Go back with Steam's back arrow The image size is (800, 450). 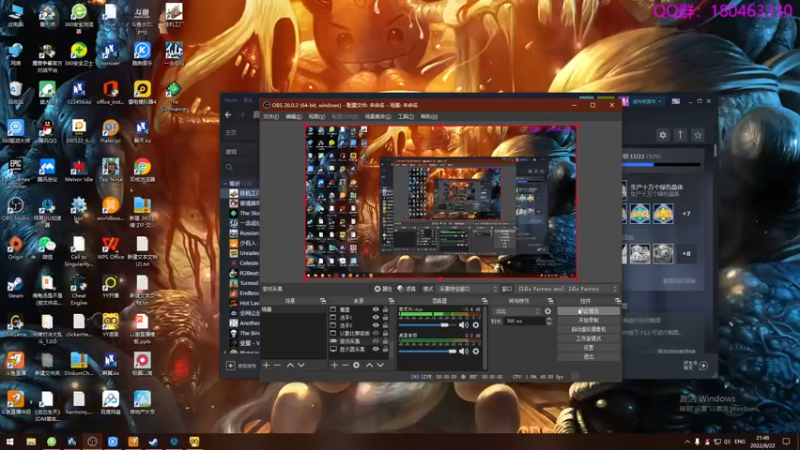228,115
